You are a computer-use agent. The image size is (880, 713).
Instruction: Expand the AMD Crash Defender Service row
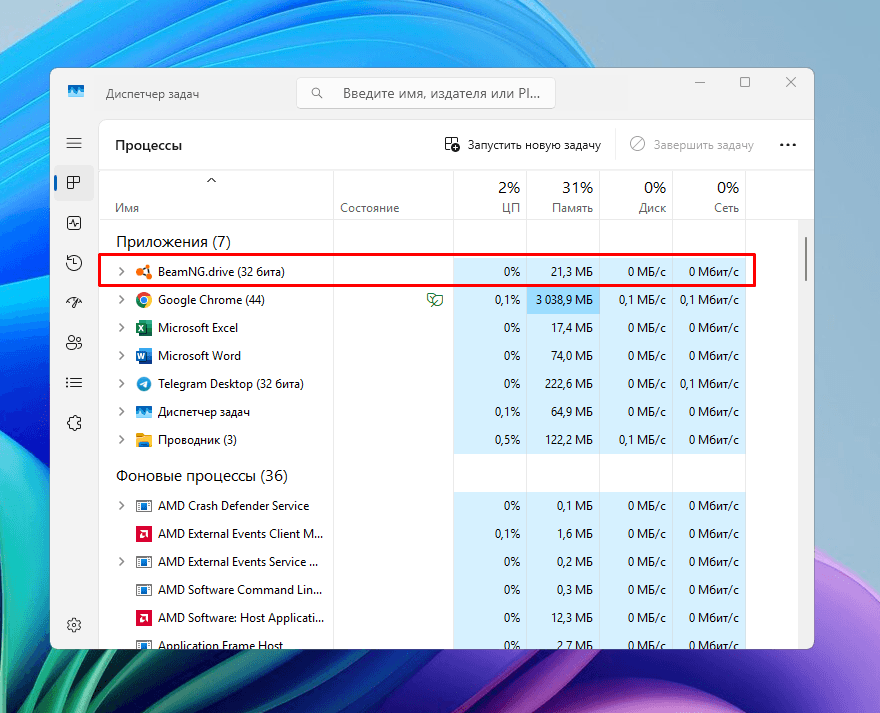(121, 506)
